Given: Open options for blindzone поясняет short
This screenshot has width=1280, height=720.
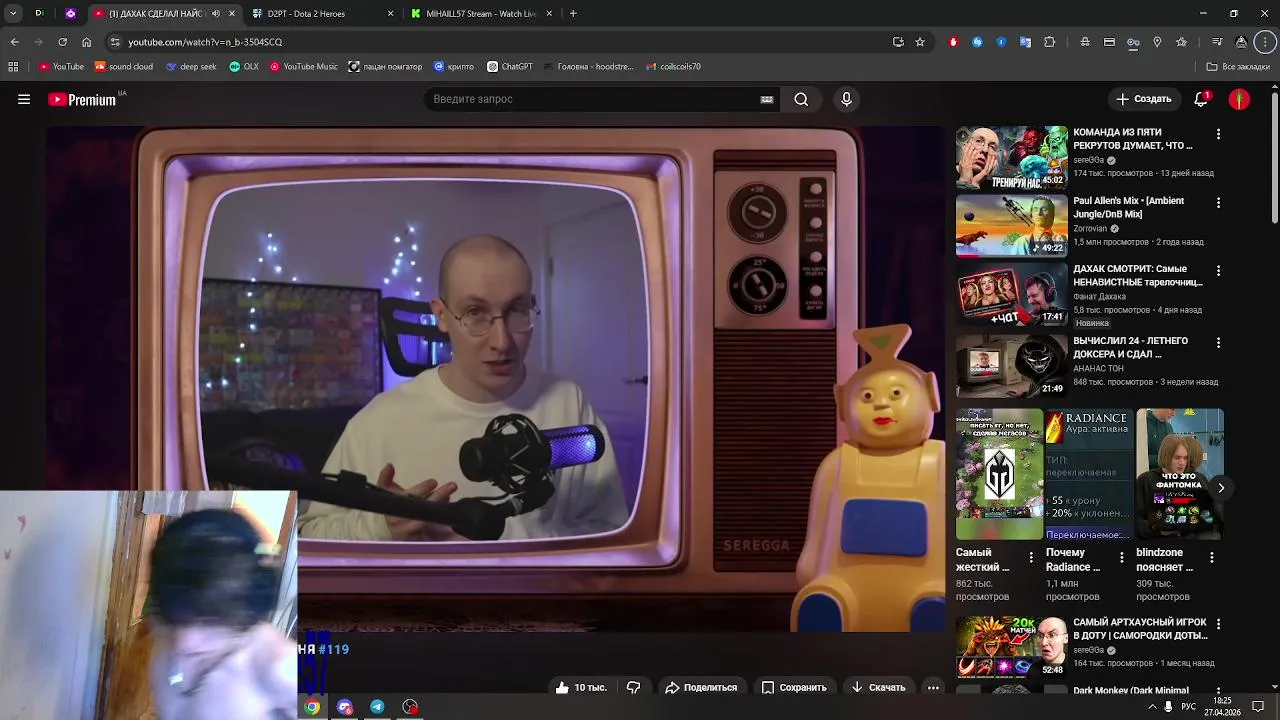Looking at the screenshot, I should pos(1212,557).
